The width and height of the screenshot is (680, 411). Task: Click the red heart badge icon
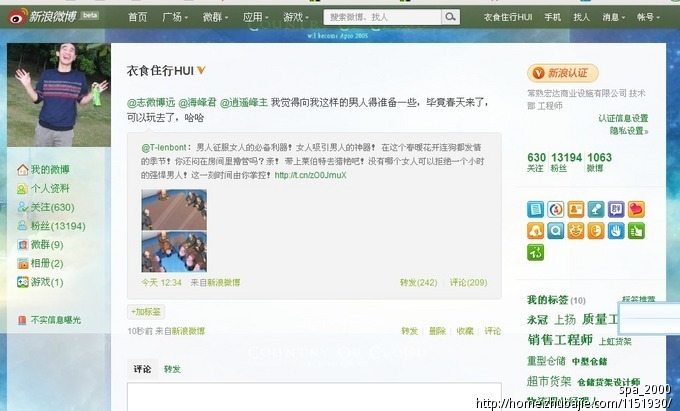[x=637, y=209]
